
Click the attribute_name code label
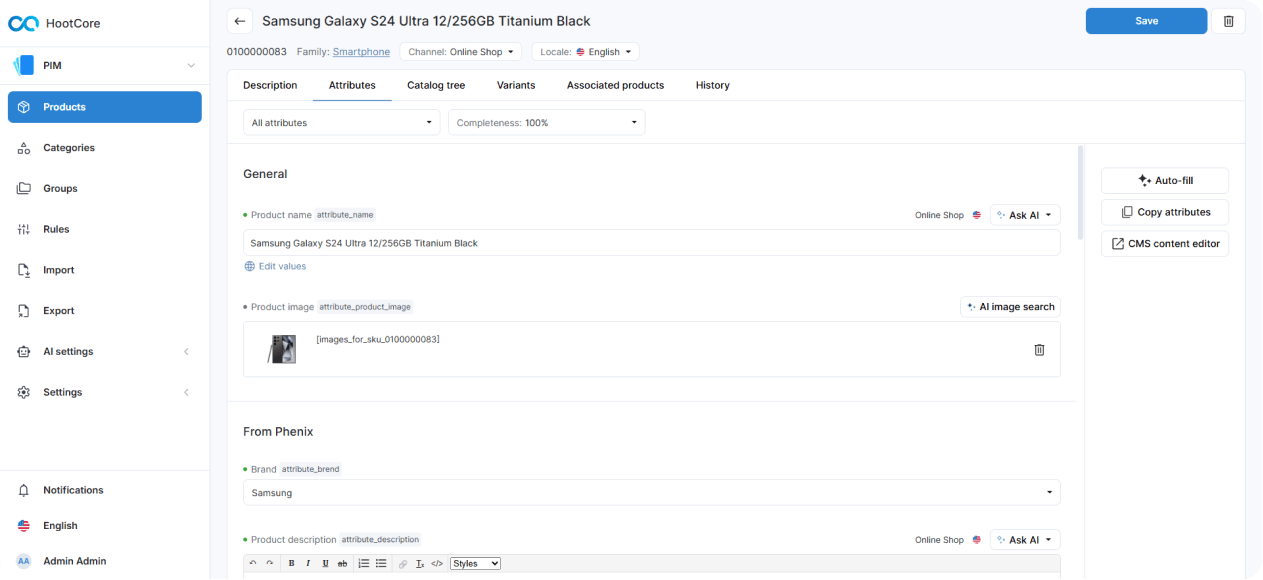point(345,215)
